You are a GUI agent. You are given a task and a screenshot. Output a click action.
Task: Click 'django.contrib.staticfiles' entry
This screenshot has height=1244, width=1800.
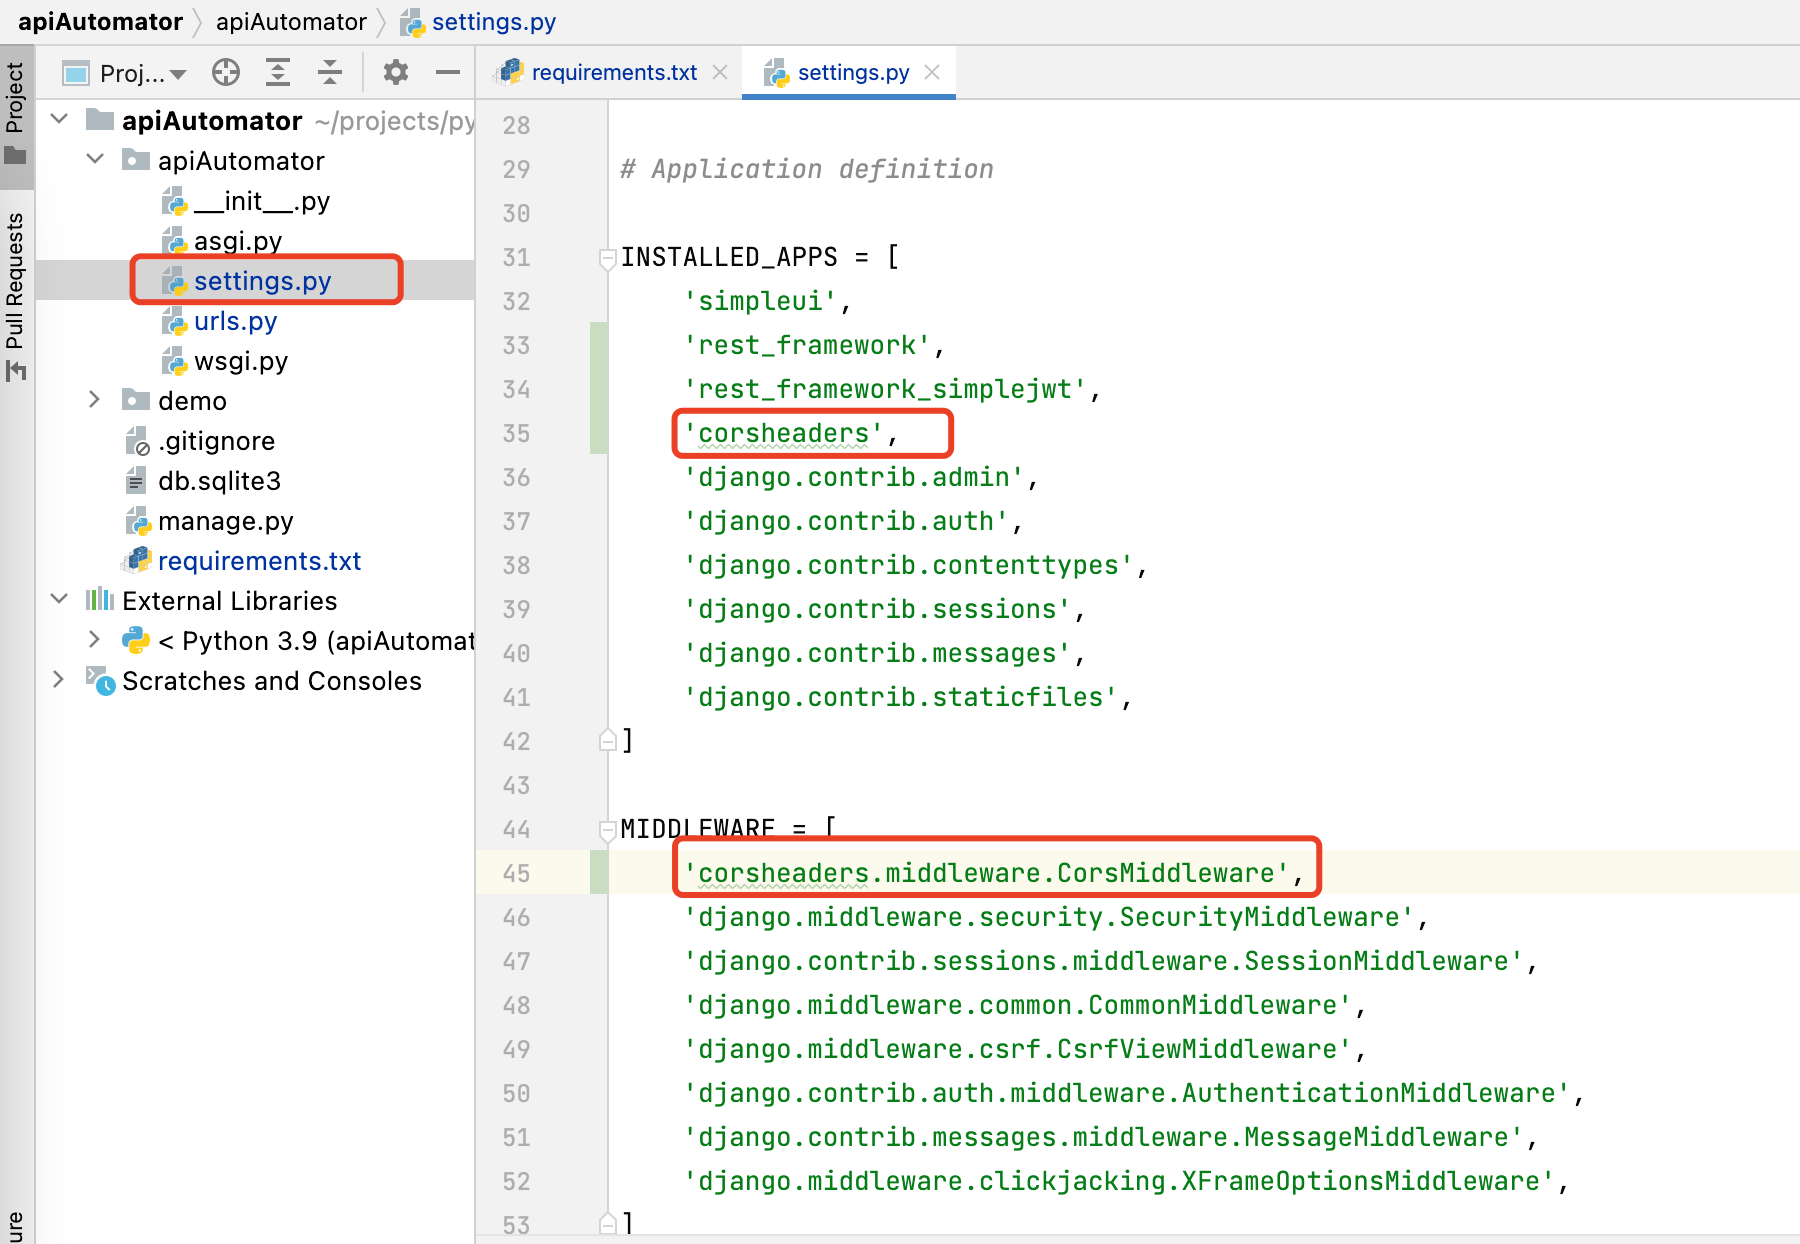coord(901,697)
